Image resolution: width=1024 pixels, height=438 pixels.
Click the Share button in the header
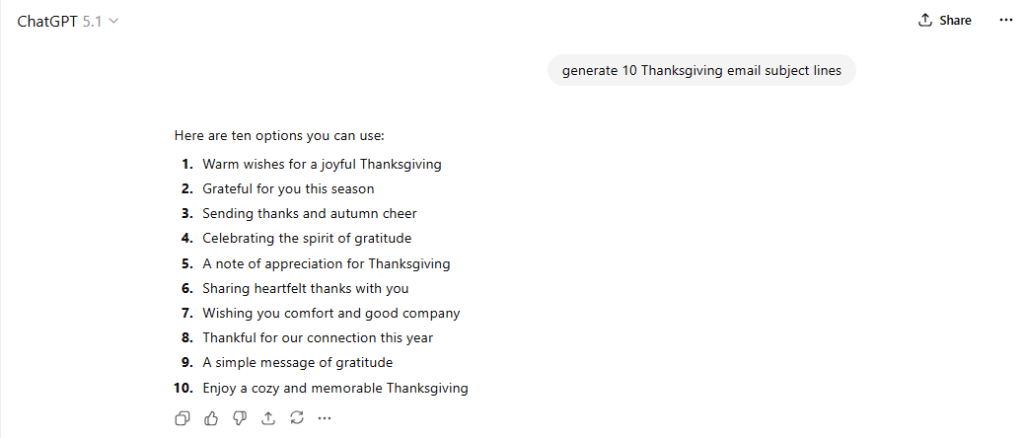(945, 20)
